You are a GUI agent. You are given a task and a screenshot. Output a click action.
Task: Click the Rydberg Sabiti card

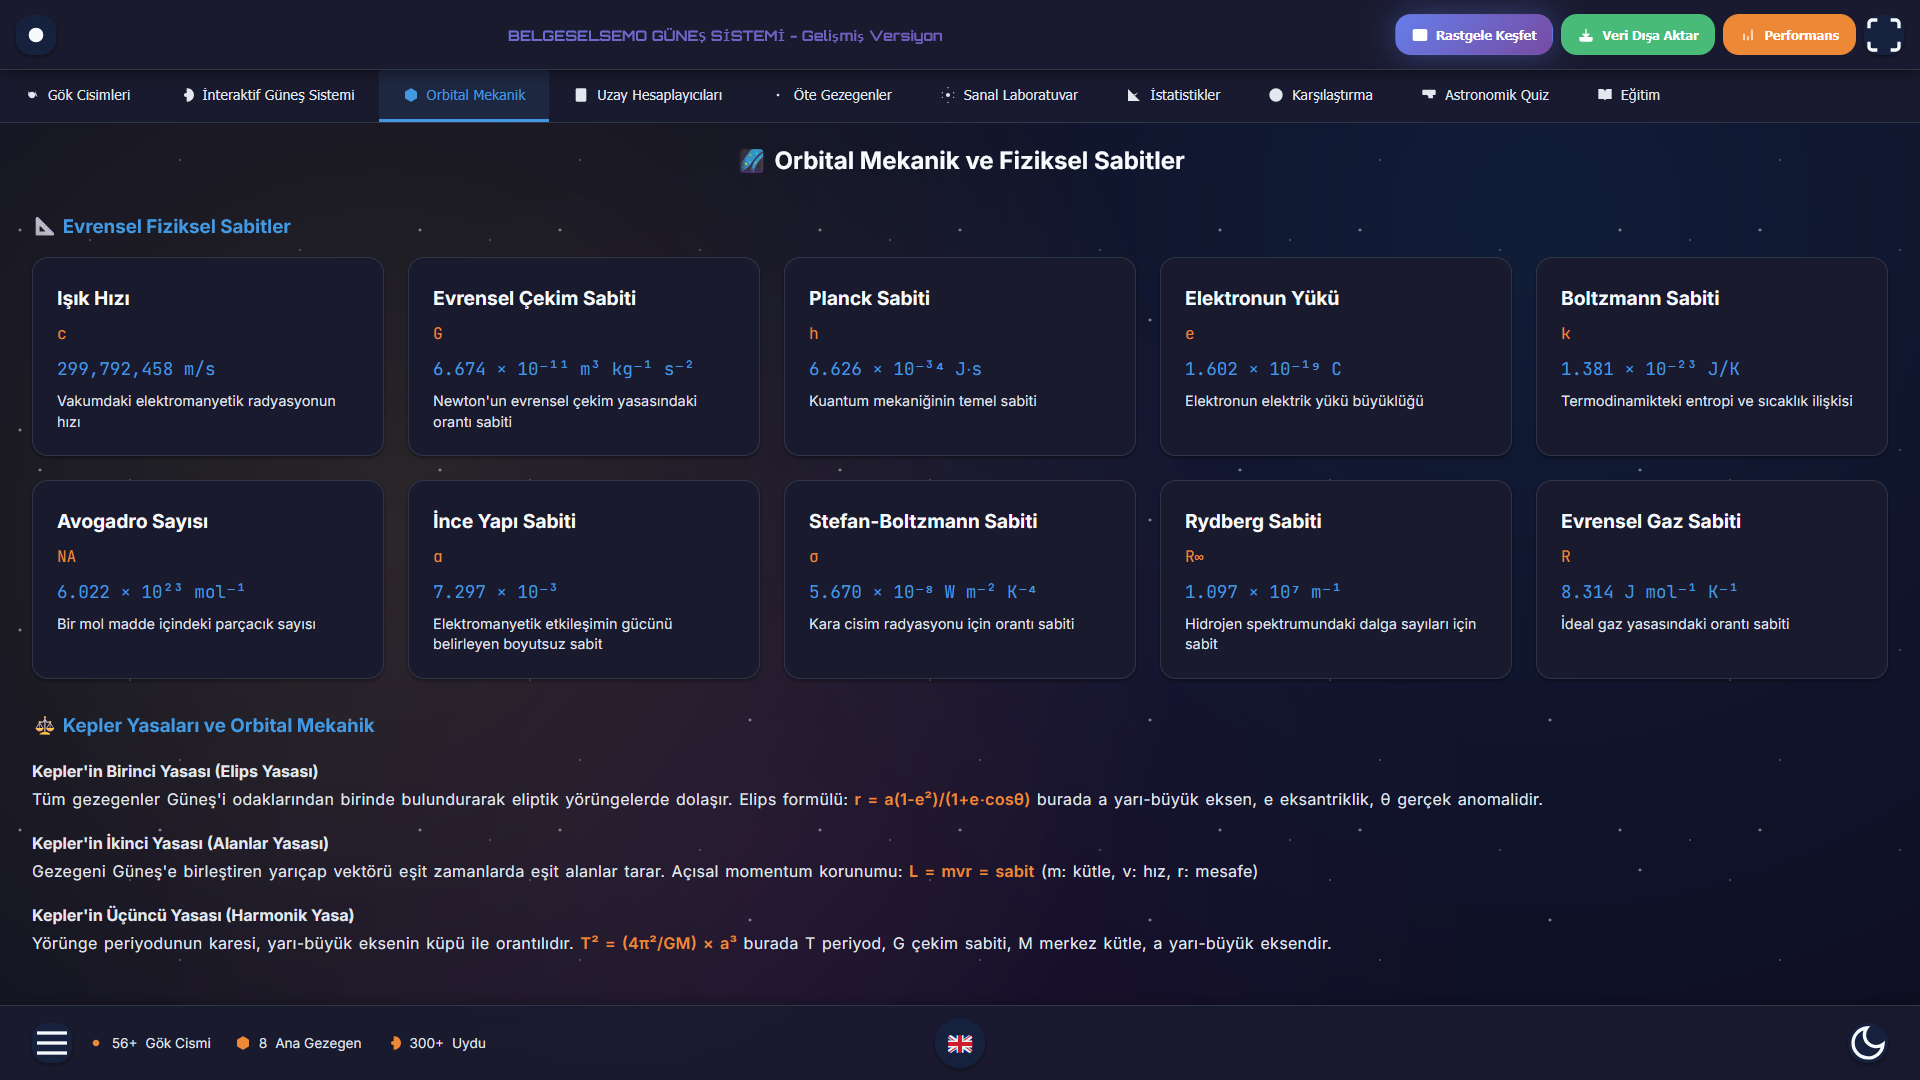click(1335, 579)
